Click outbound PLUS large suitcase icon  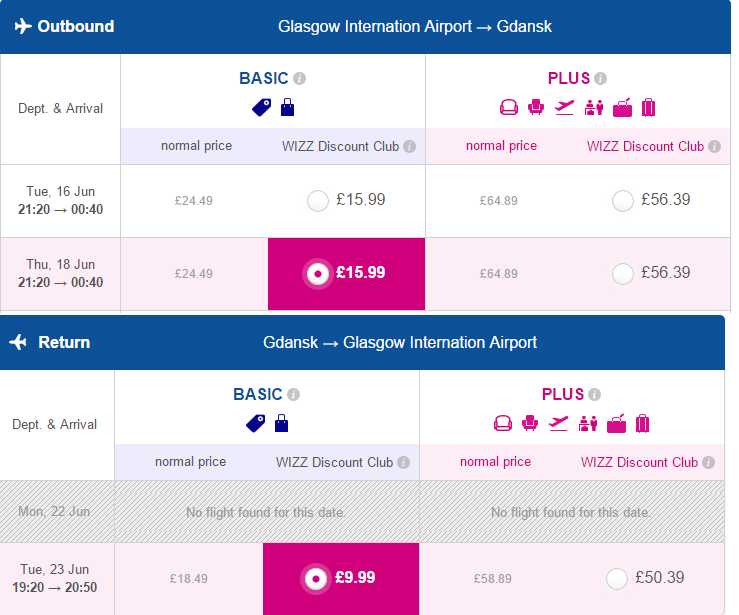coord(649,107)
